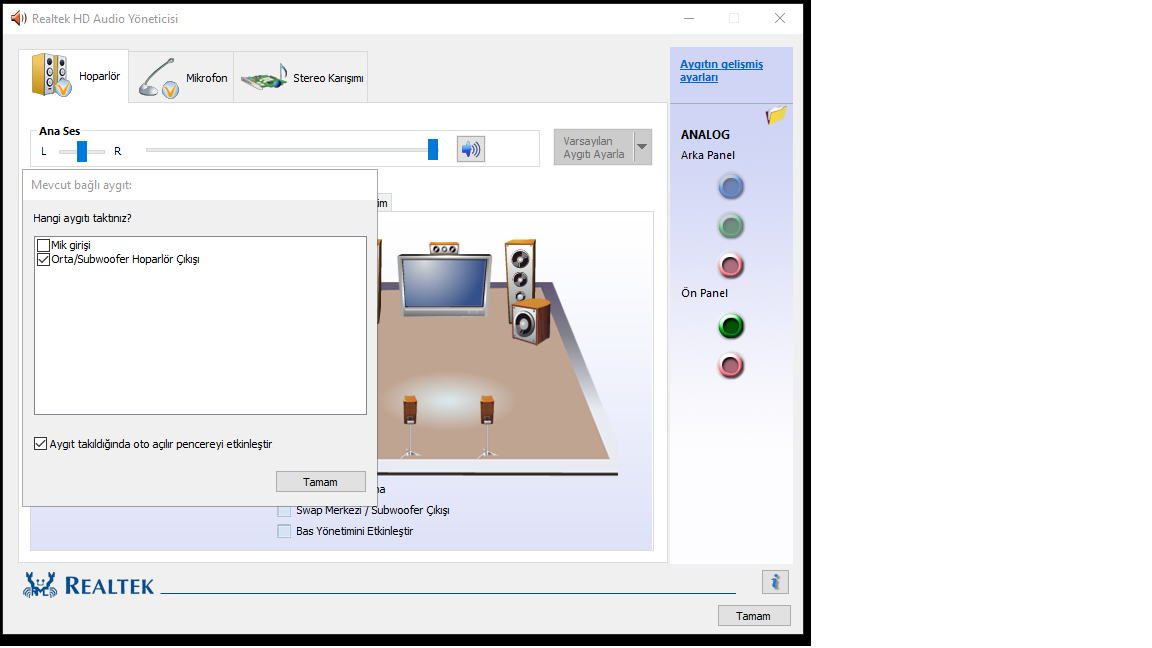Click the main window Tamam button
The image size is (1152, 648).
(754, 616)
